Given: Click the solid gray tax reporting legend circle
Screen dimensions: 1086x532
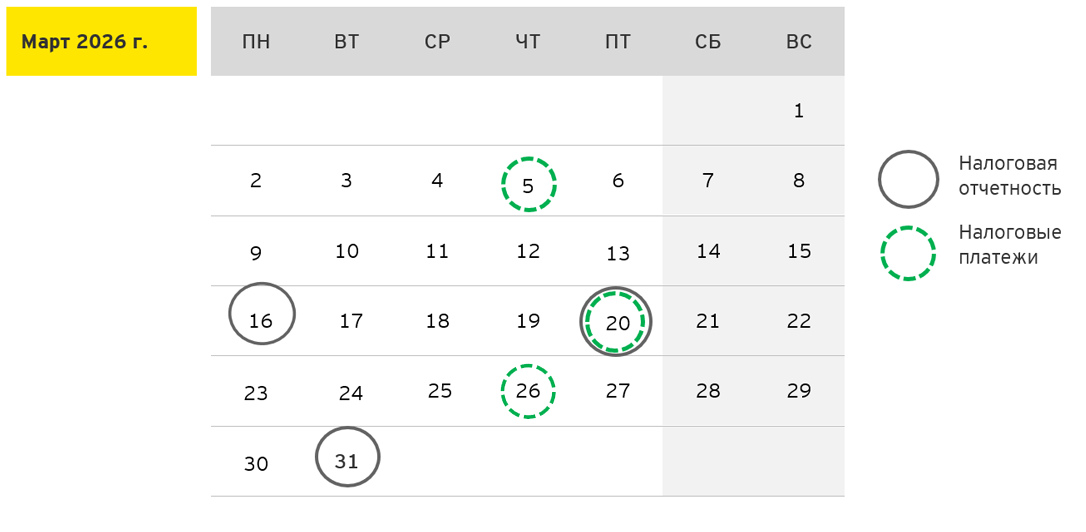Looking at the screenshot, I should coord(908,180).
